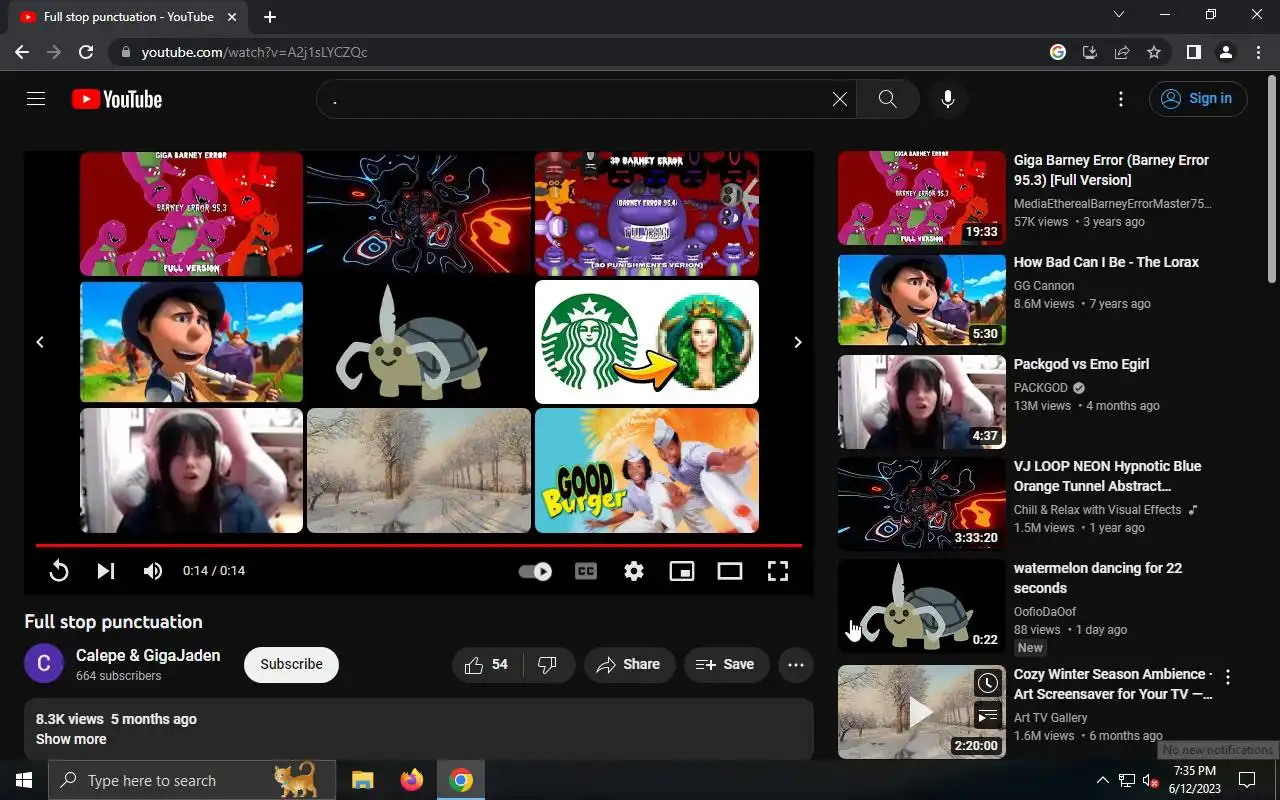The image size is (1280, 800).
Task: Bookmark this tab with the star
Action: coord(1154,52)
